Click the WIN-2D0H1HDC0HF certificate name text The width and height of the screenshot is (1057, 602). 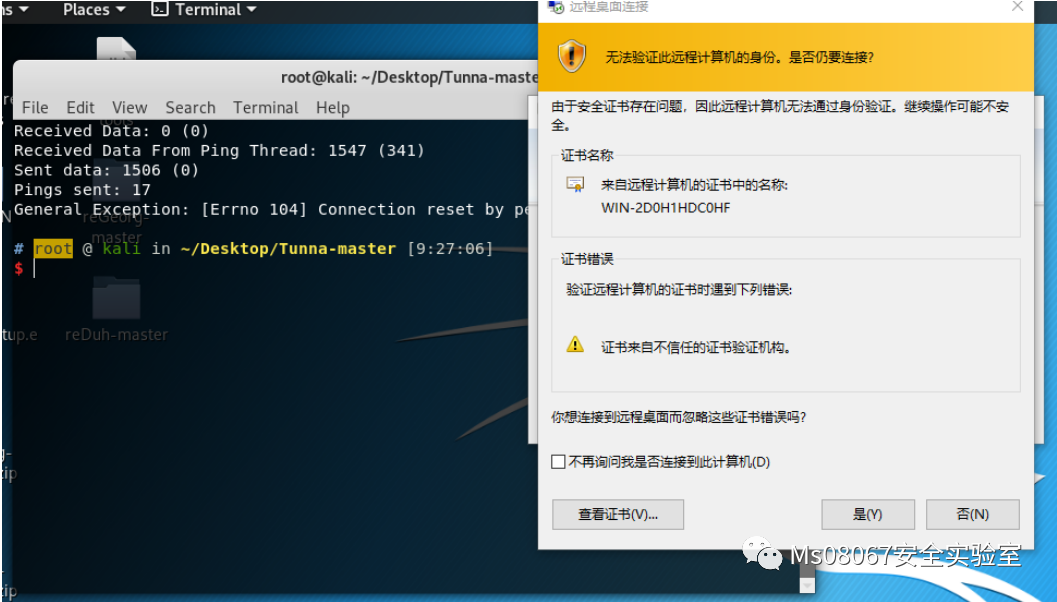point(665,208)
